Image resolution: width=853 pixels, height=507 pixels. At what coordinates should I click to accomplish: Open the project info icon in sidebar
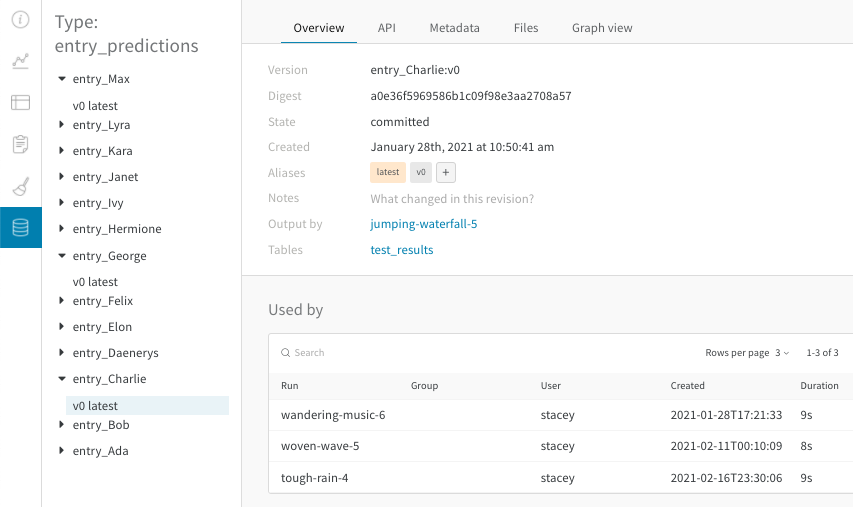pos(20,20)
